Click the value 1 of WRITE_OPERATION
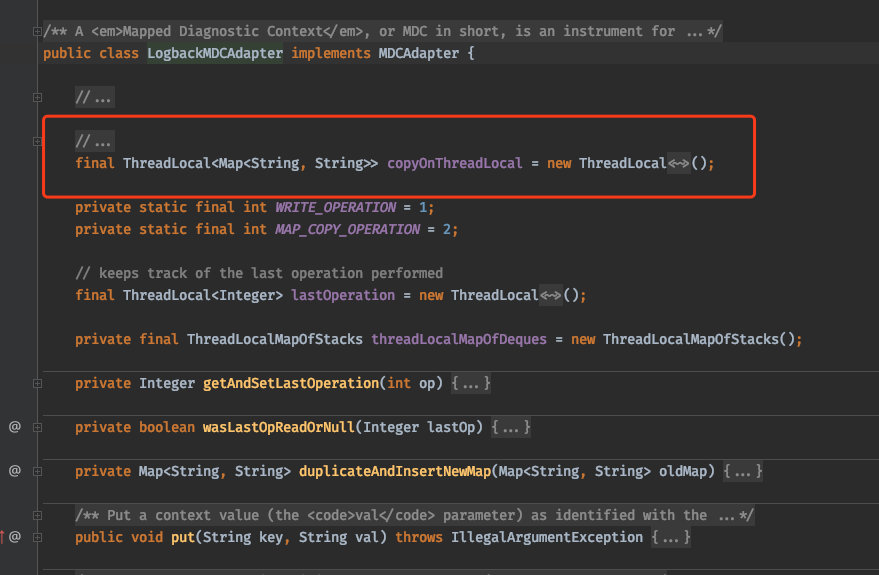The width and height of the screenshot is (879, 575). (423, 207)
